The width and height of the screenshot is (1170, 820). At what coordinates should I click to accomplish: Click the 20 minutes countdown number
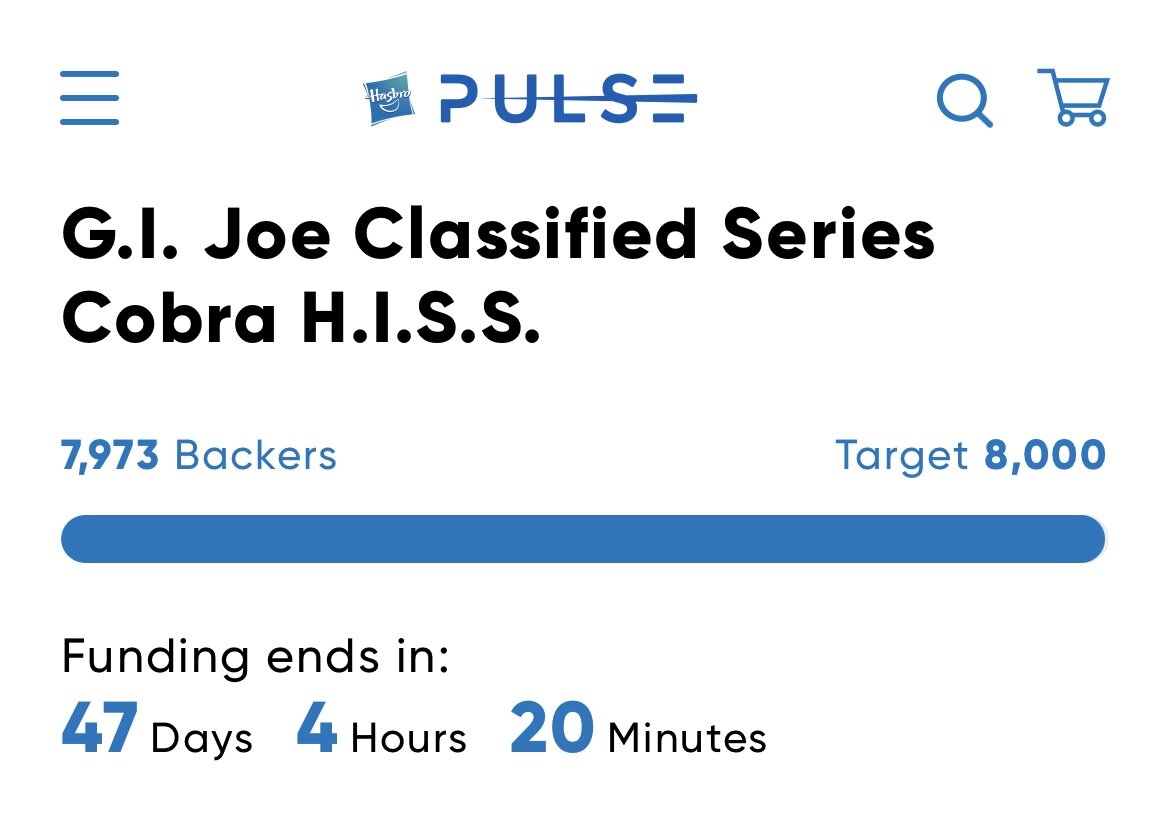coord(552,727)
